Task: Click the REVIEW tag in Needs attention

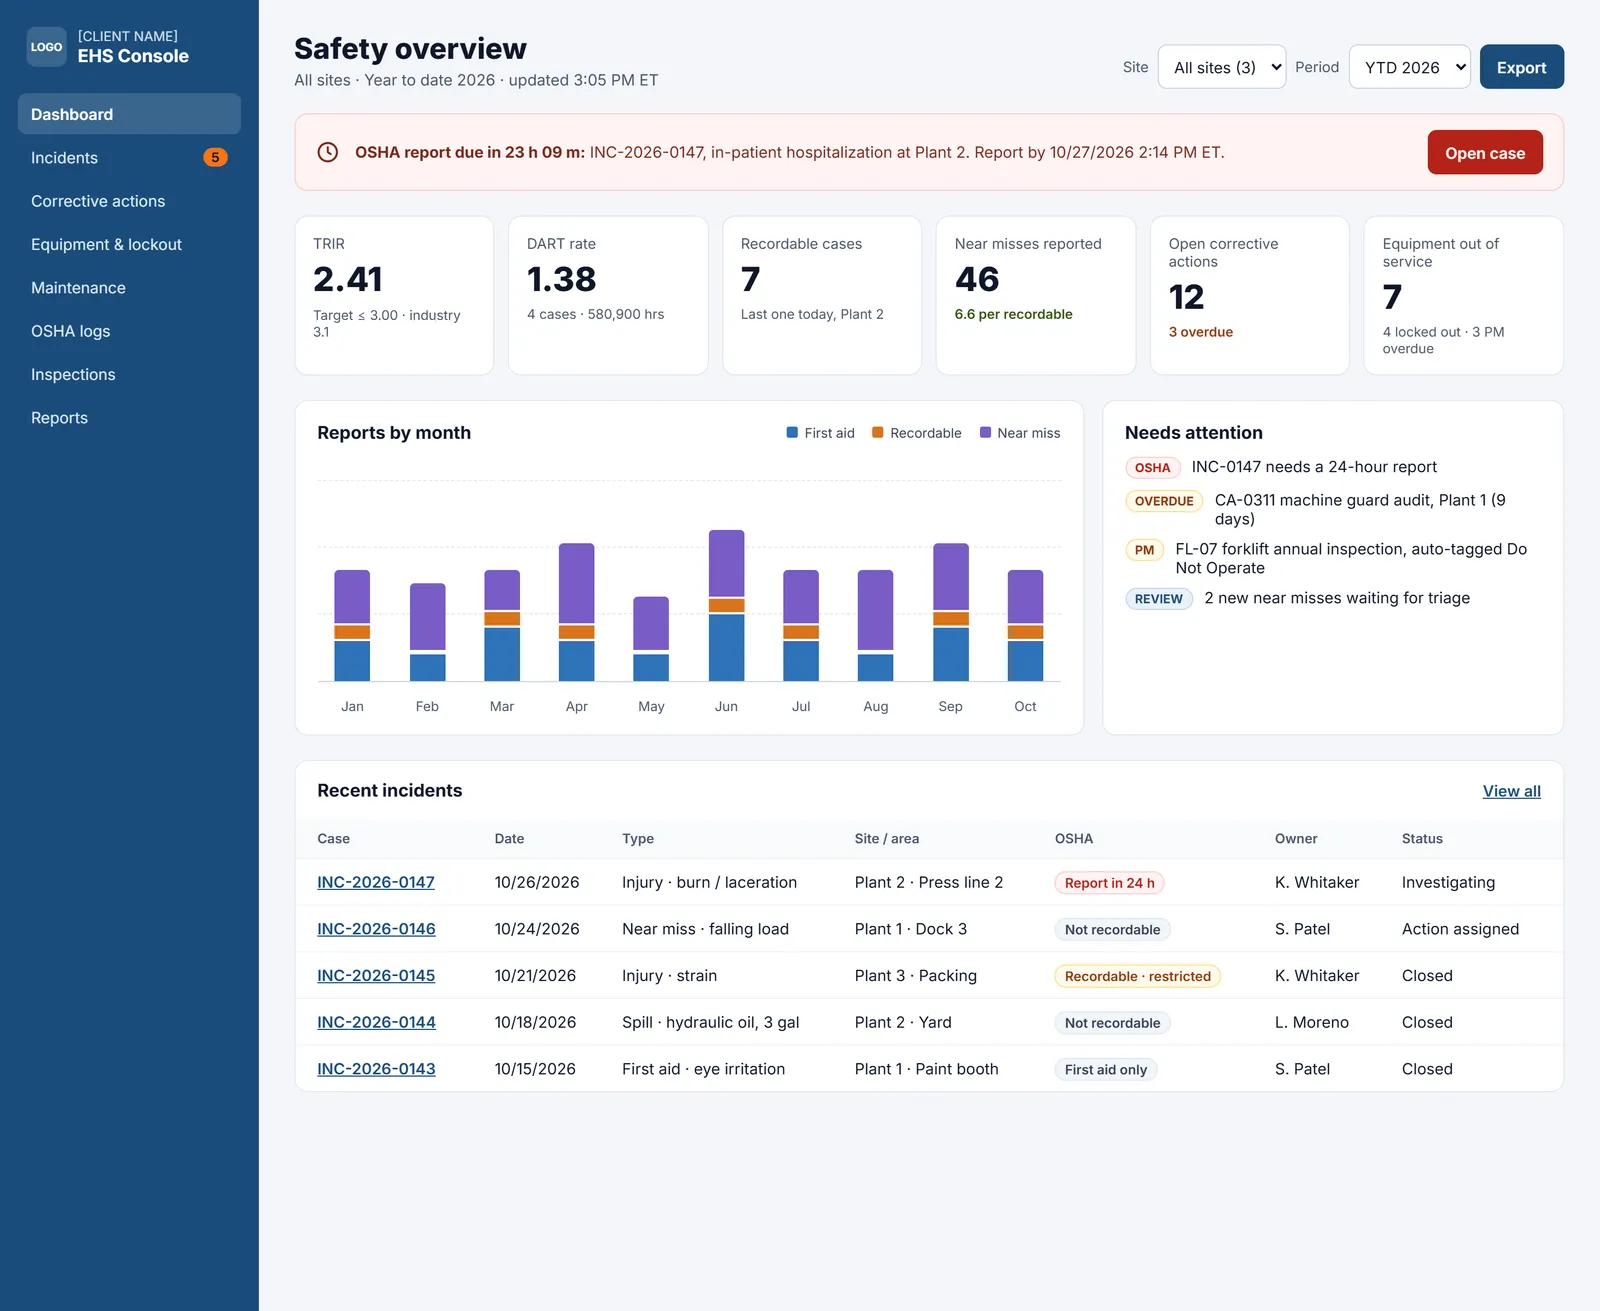Action: tap(1158, 599)
